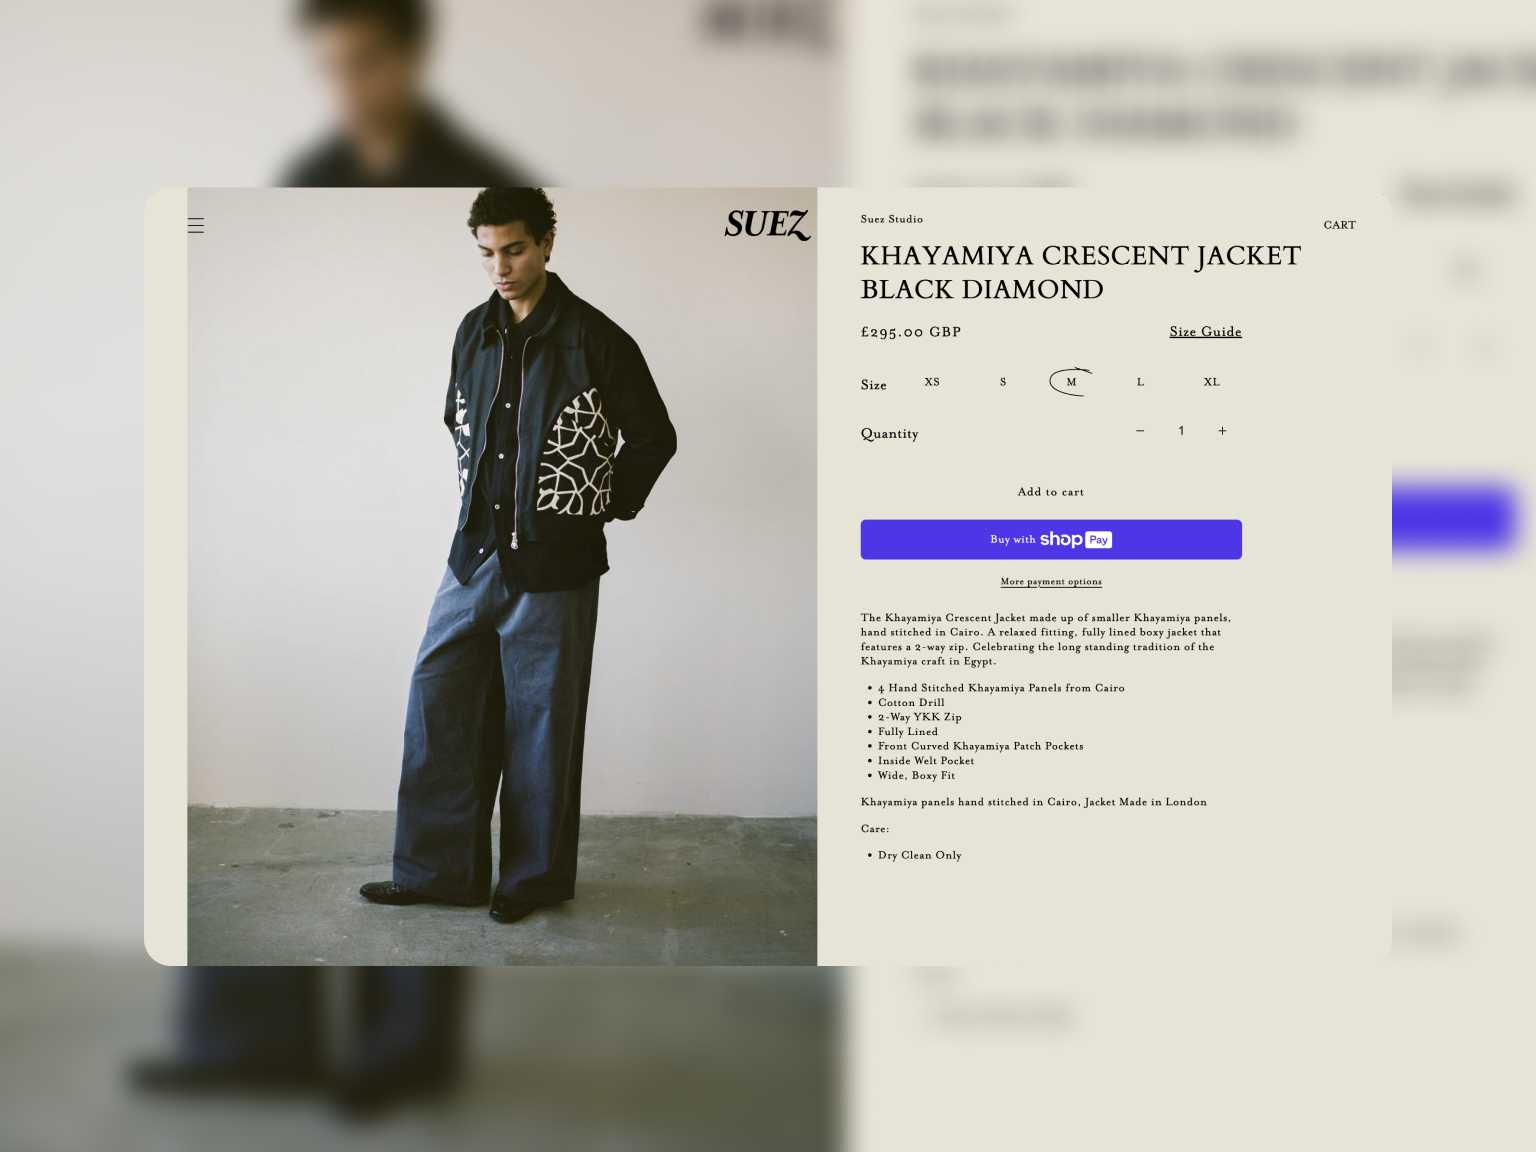This screenshot has width=1536, height=1152.
Task: Click Add to cart
Action: click(1051, 492)
